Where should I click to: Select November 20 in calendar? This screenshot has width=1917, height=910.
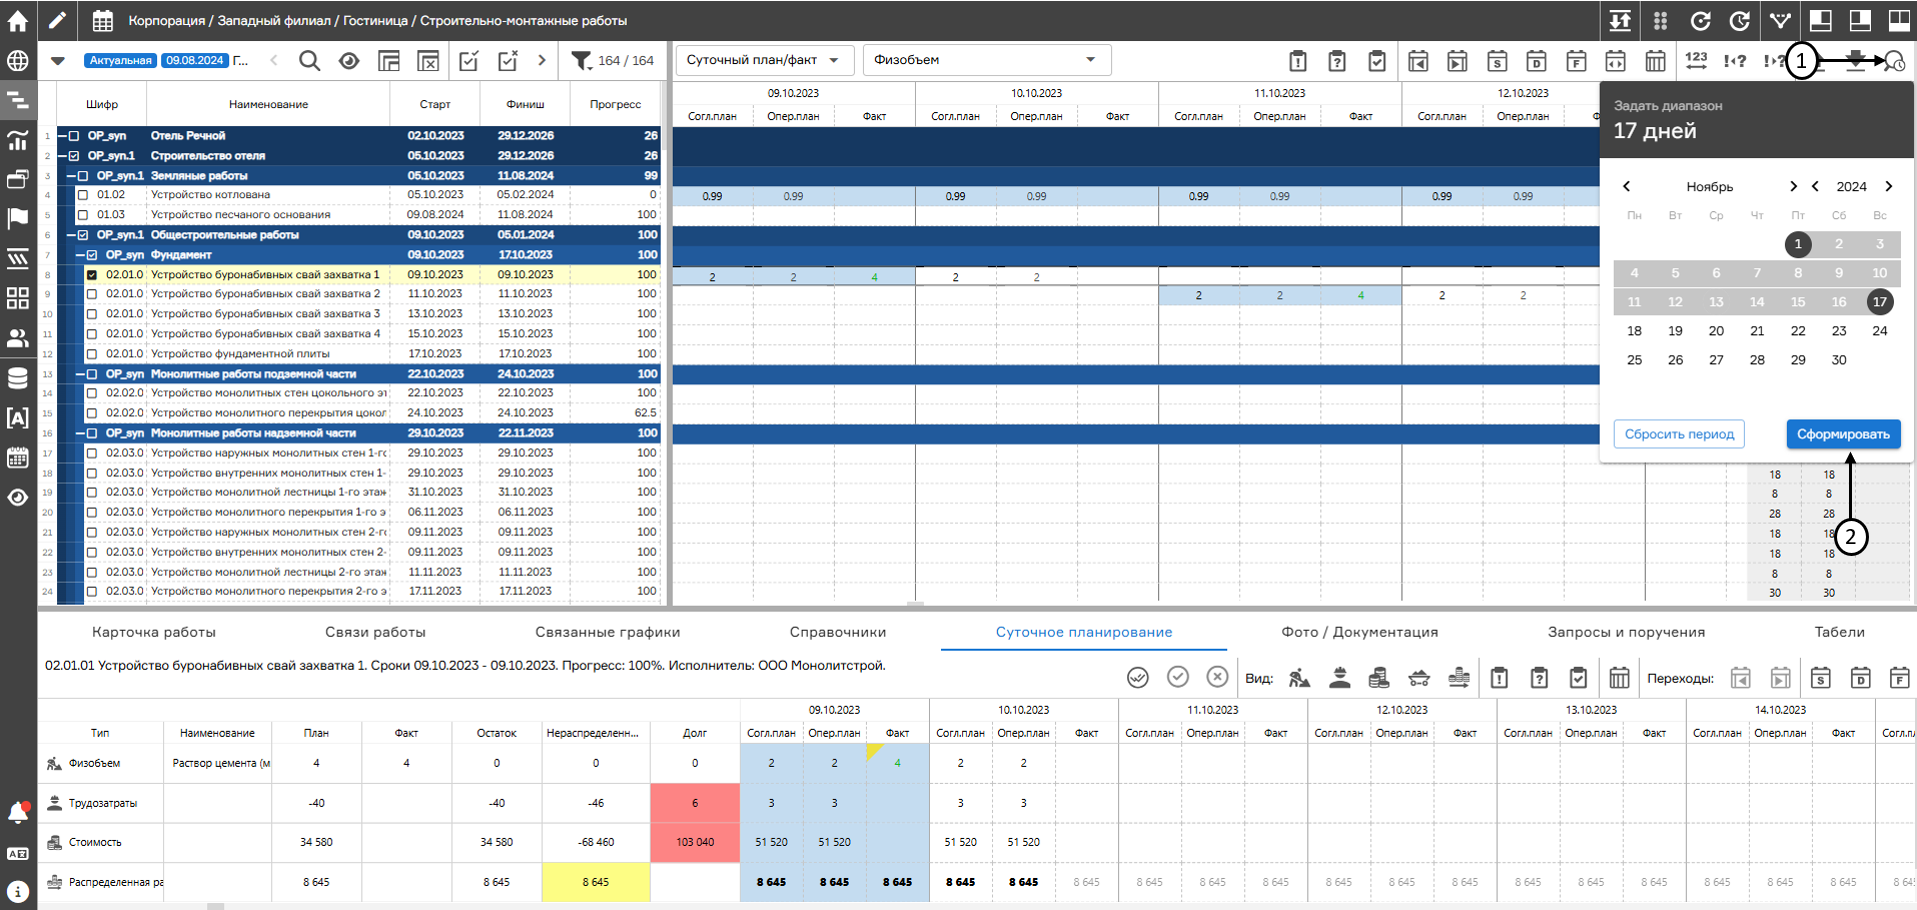(1716, 331)
